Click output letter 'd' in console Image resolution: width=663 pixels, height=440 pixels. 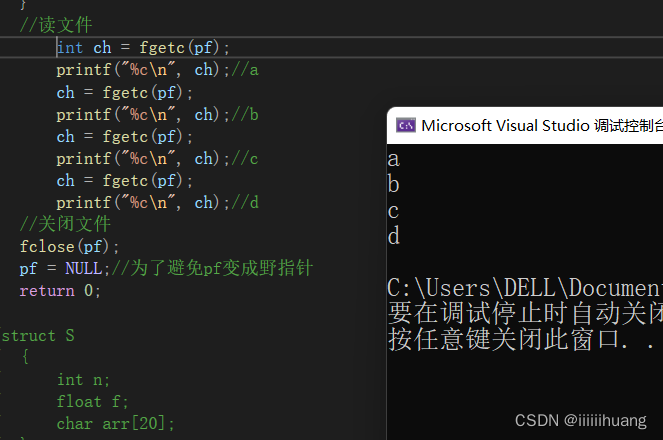(x=394, y=235)
